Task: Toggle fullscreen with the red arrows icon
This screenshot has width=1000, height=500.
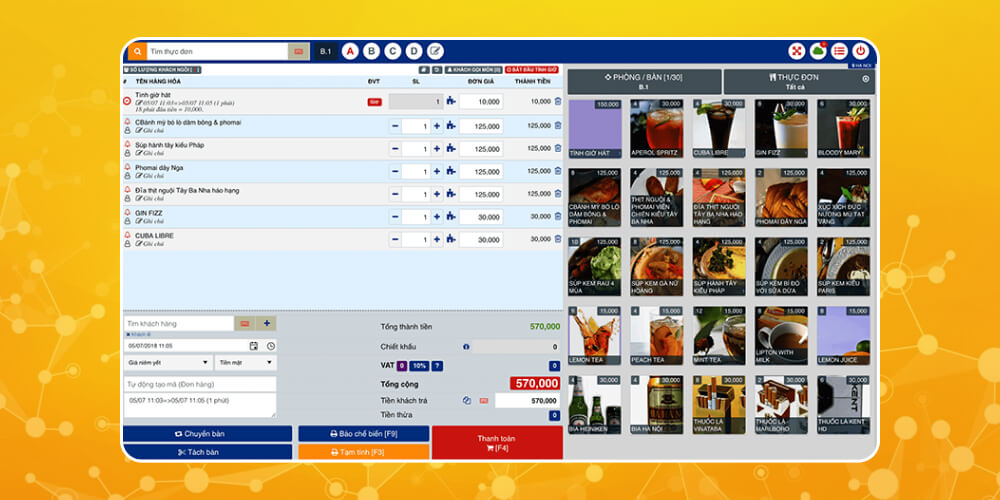Action: (x=797, y=51)
